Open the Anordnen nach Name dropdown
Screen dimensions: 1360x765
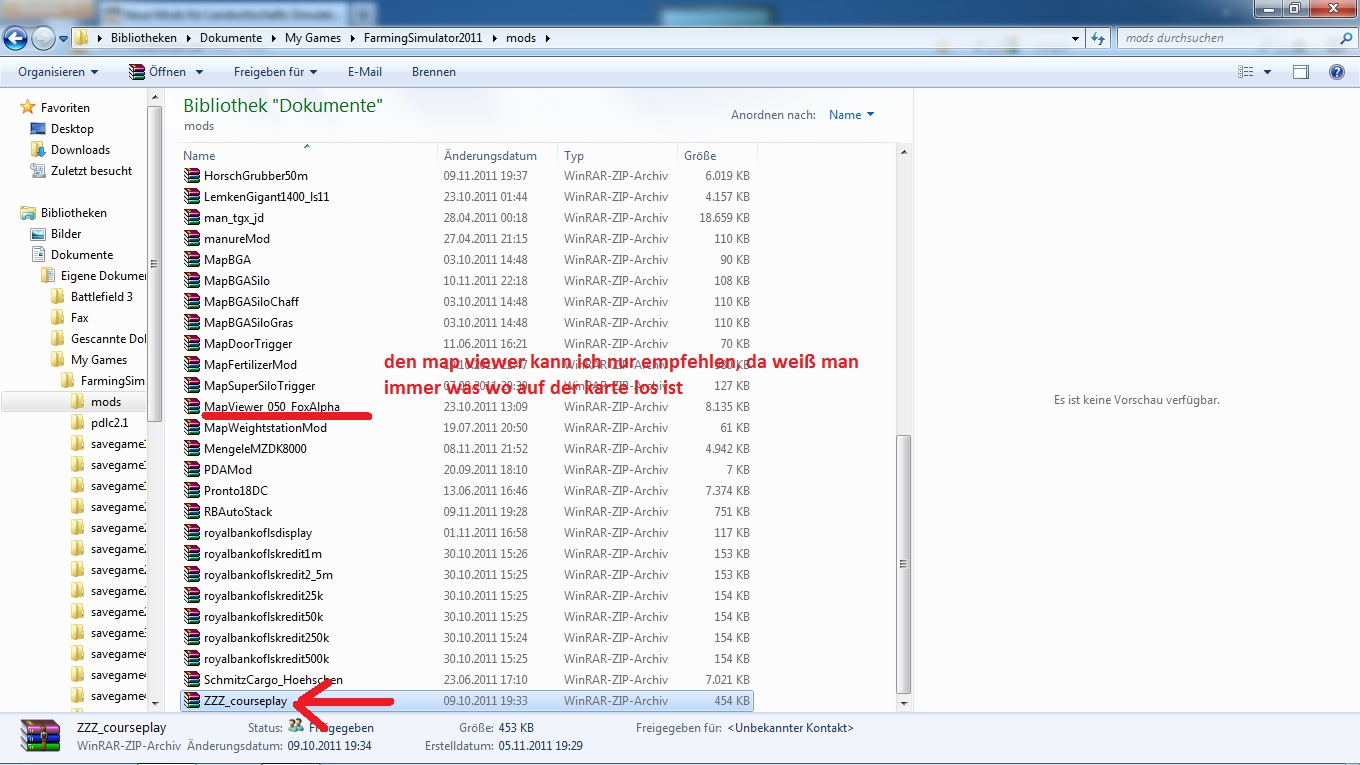(x=851, y=115)
